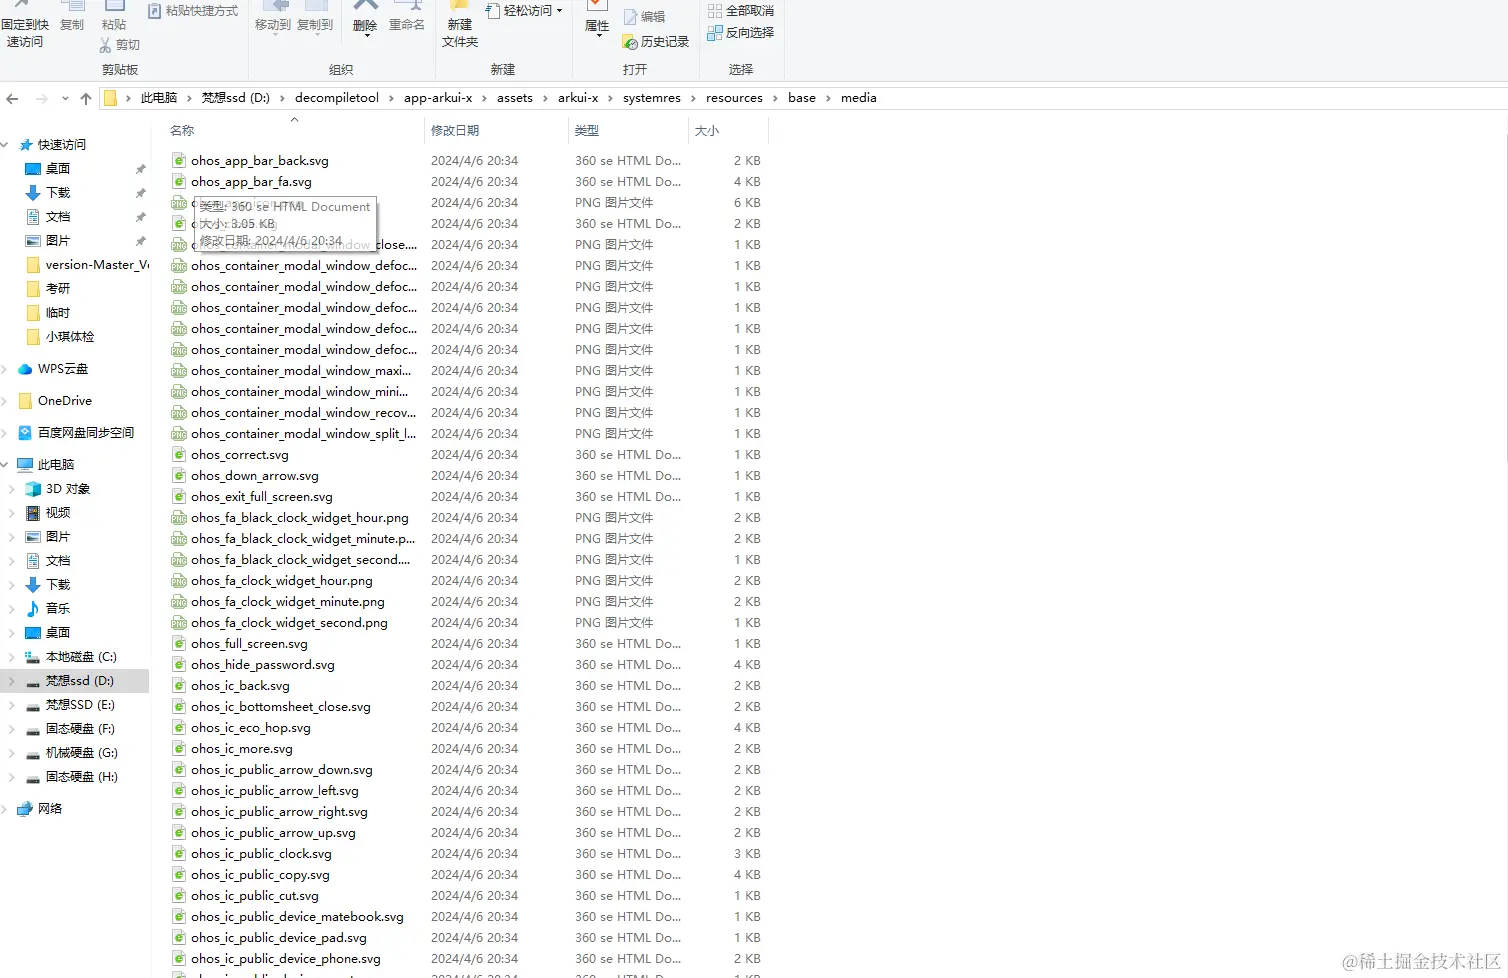The width and height of the screenshot is (1508, 978).
Task: Click icon of ohos_fa_clock_widget_second.png
Action: 179,623
